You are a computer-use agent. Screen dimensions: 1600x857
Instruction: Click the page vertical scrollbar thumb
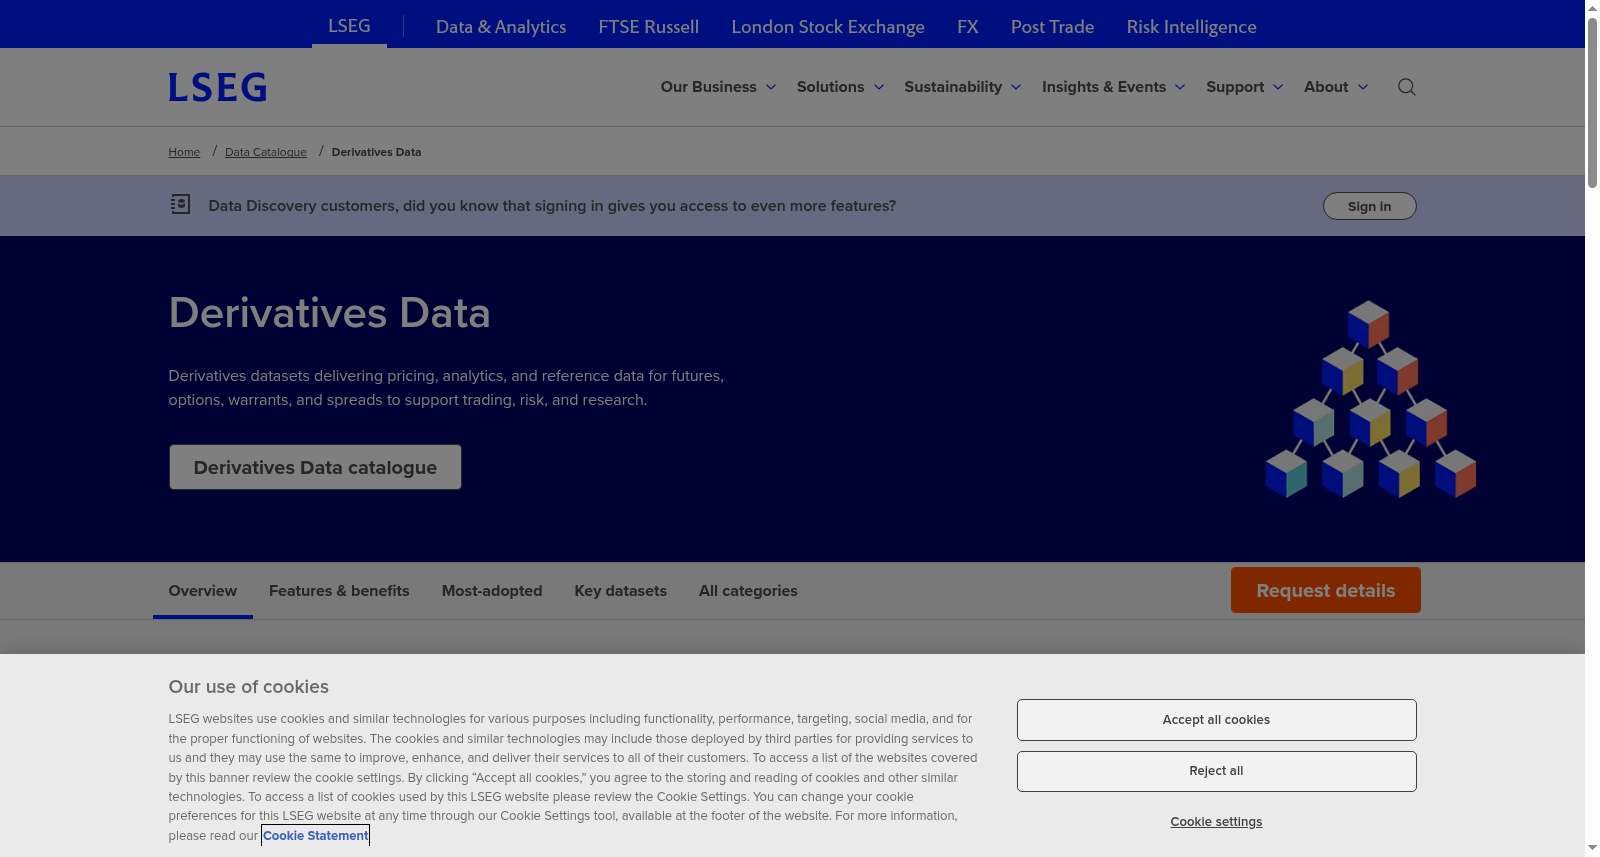1592,102
